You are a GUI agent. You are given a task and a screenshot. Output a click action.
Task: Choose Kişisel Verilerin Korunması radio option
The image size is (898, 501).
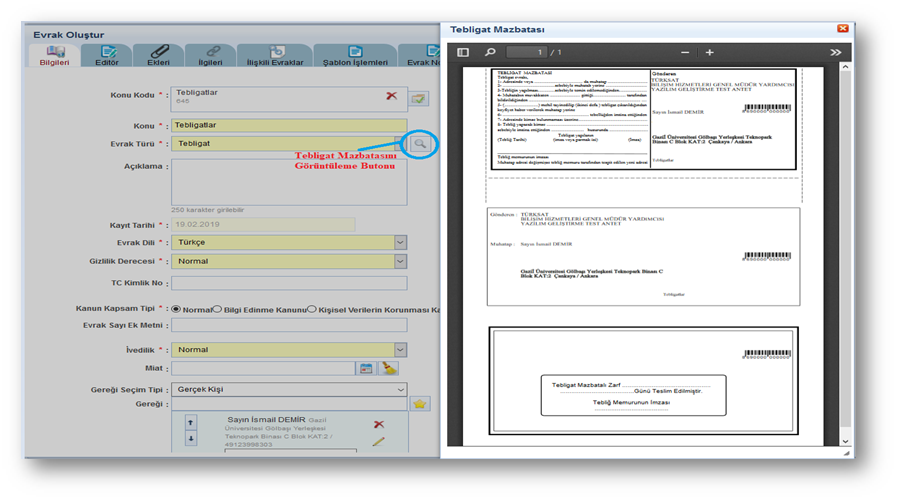click(x=312, y=309)
